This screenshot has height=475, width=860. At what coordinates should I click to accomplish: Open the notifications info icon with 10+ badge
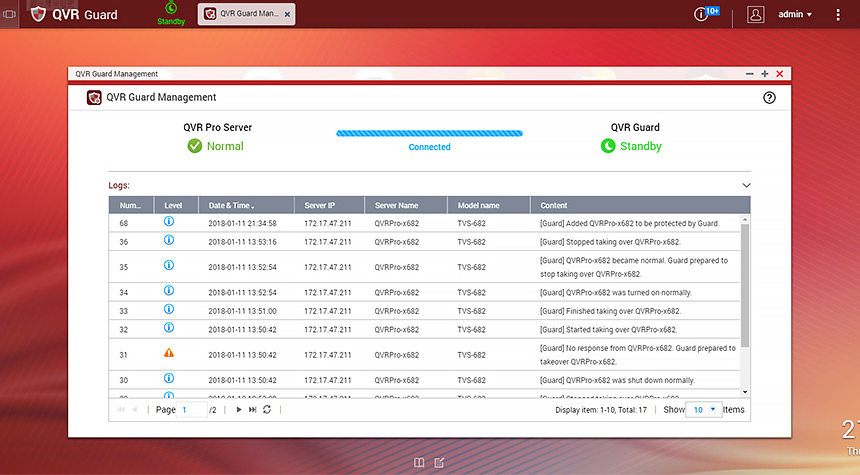701,15
